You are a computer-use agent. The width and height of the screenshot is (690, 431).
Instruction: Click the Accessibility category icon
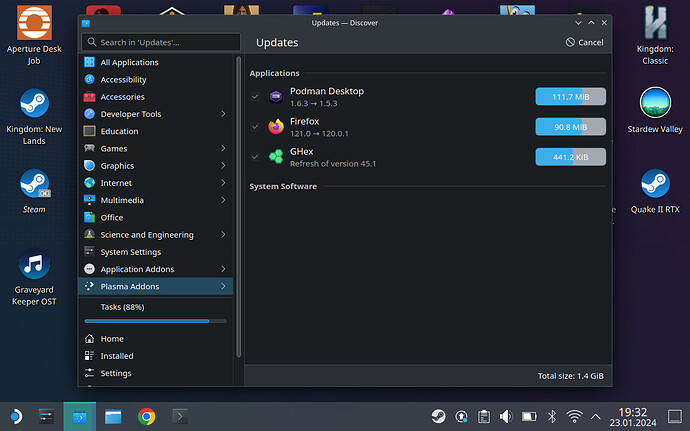tap(89, 79)
